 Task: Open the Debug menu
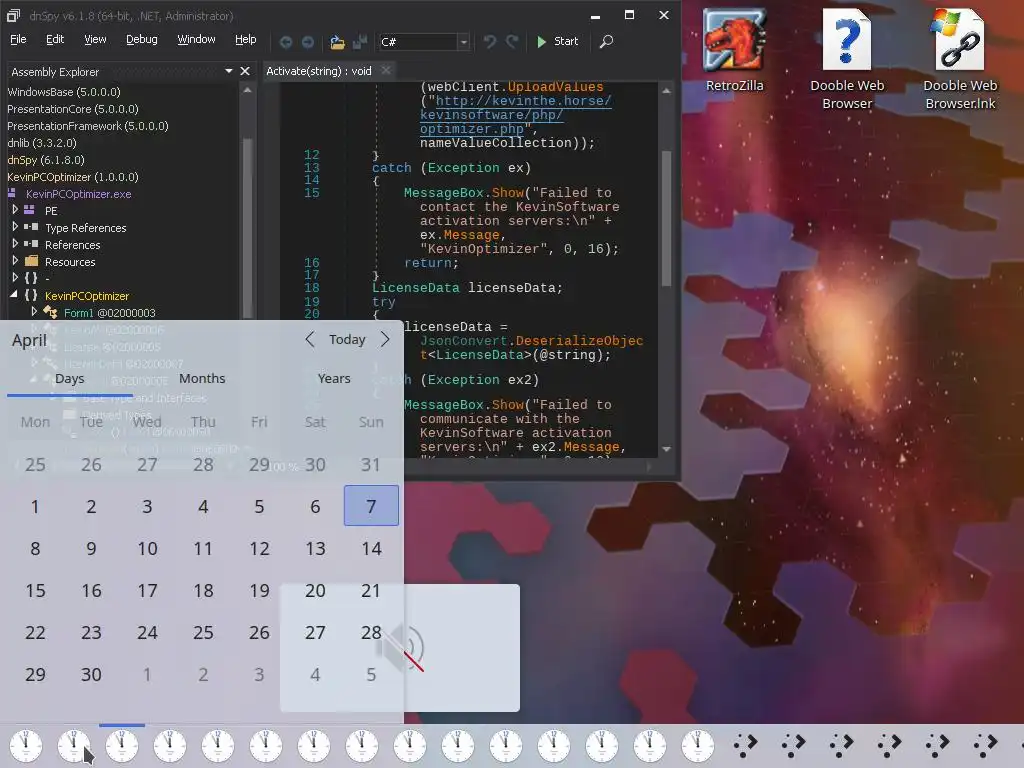tap(142, 39)
